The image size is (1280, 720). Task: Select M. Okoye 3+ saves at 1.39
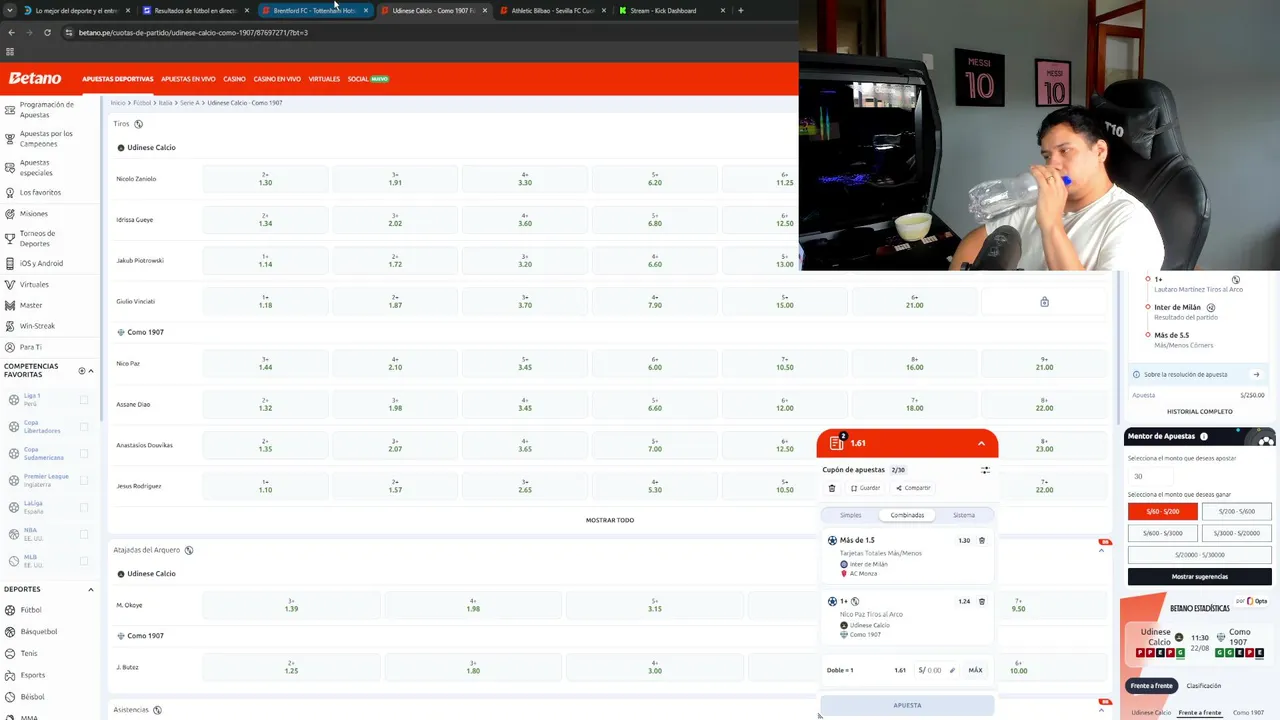(x=291, y=605)
